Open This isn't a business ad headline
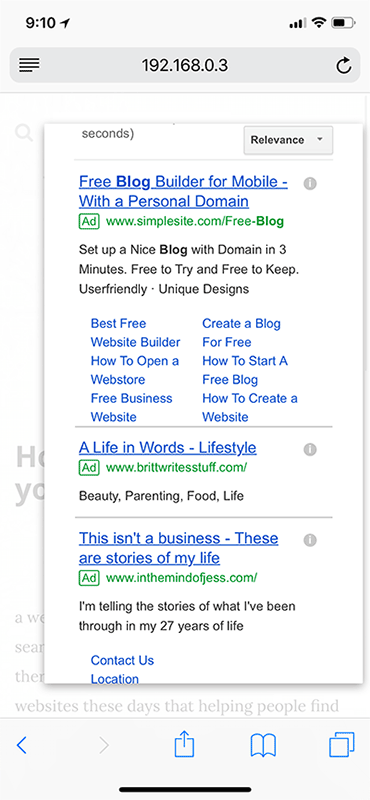 [179, 548]
